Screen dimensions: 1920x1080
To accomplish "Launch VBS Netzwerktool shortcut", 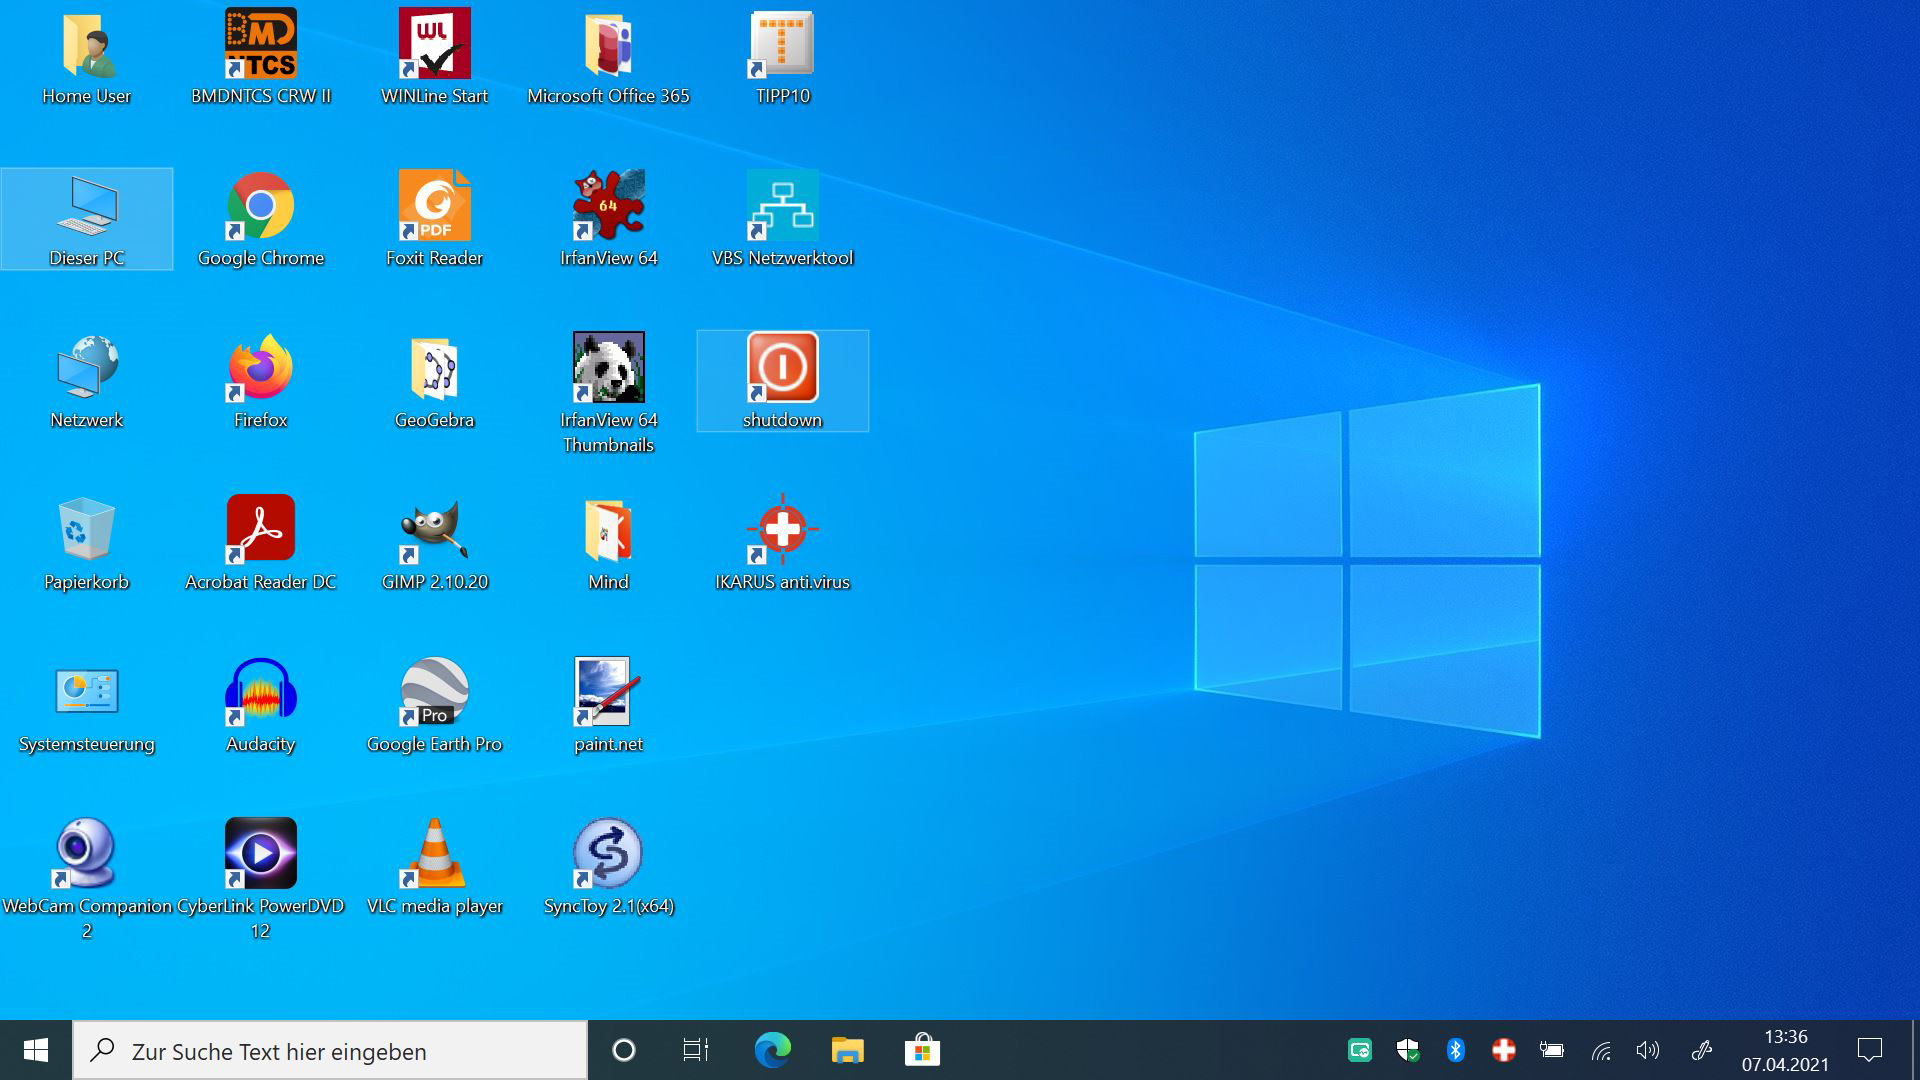I will point(782,206).
